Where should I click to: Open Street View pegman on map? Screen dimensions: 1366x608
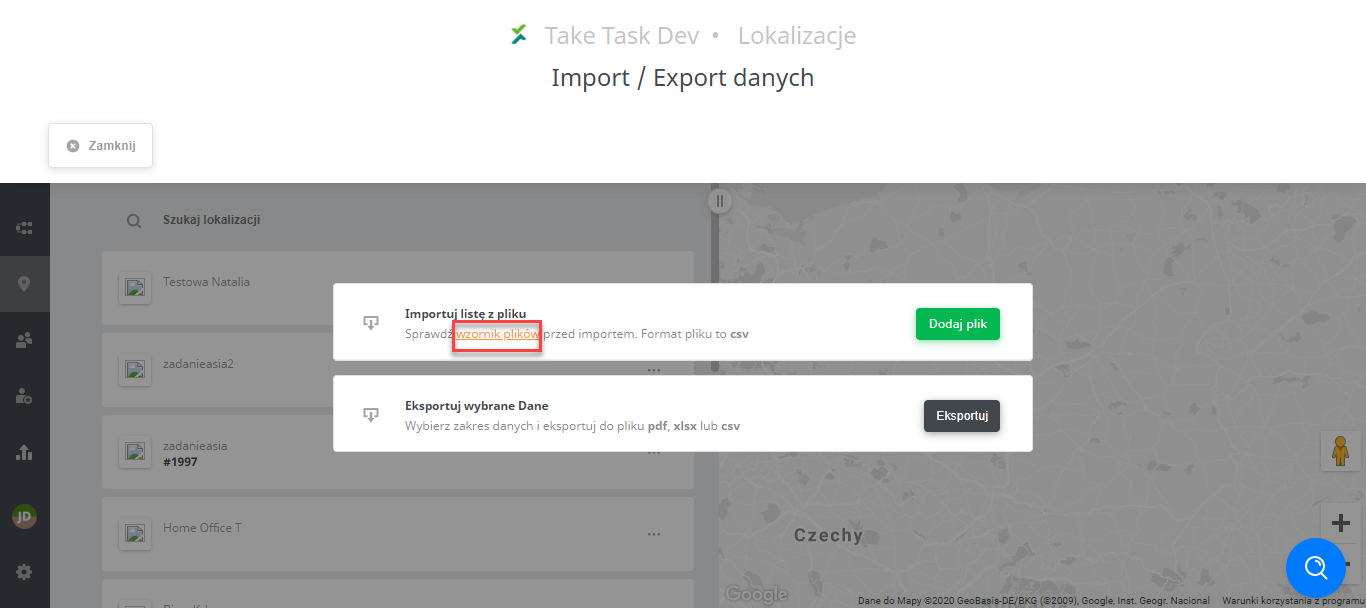1341,451
